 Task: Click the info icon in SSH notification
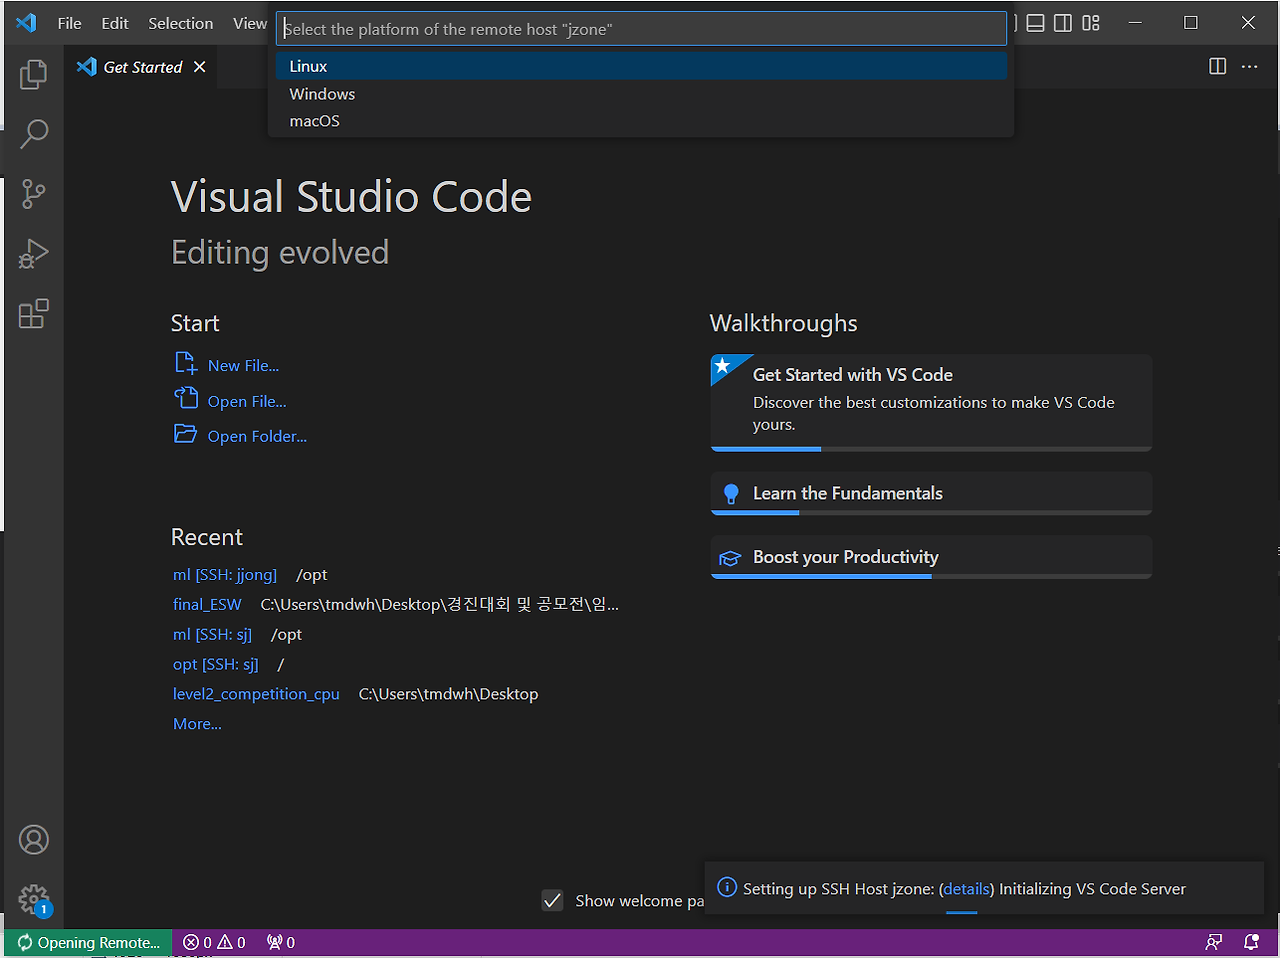pos(727,888)
